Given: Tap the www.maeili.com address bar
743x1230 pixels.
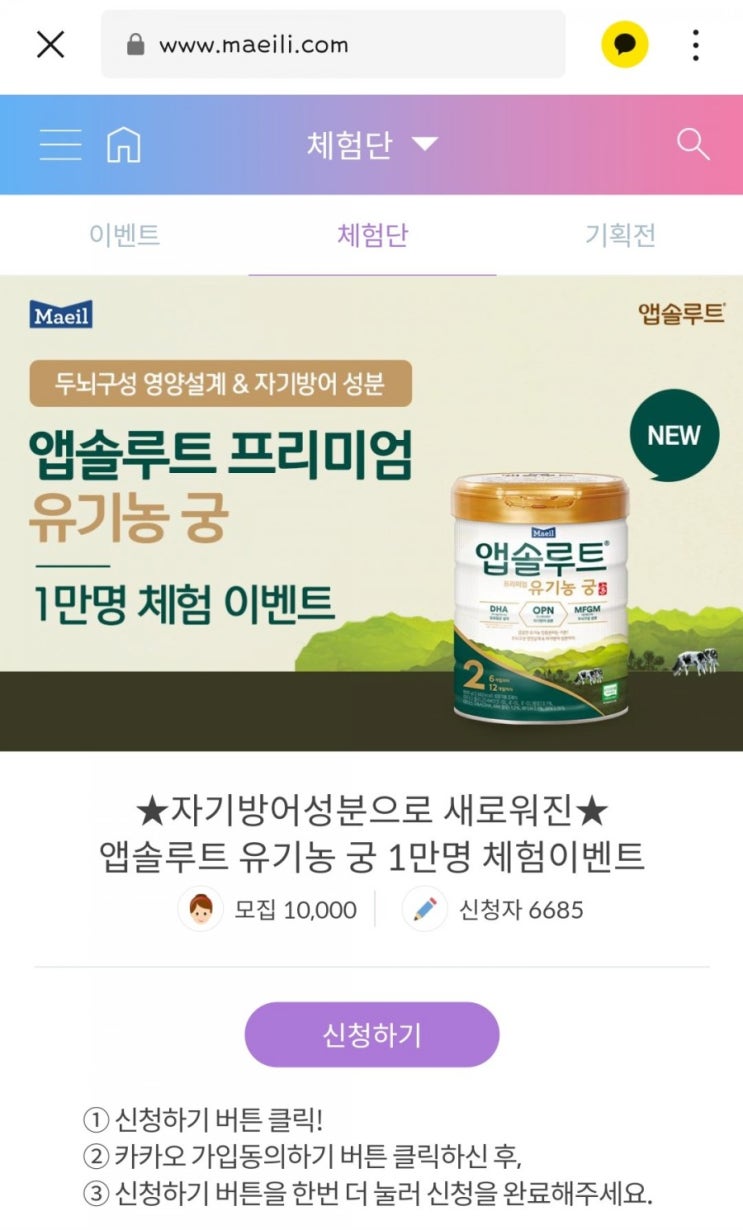Looking at the screenshot, I should 333,45.
